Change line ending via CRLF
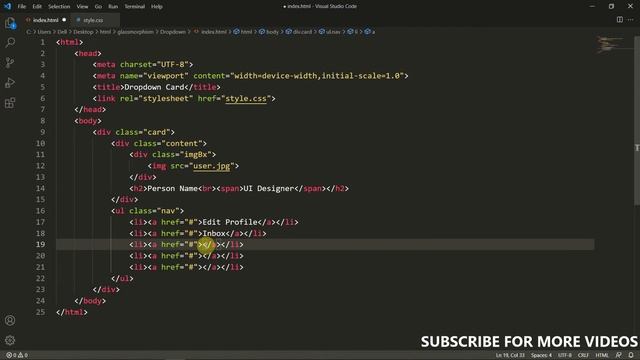 pos(583,355)
